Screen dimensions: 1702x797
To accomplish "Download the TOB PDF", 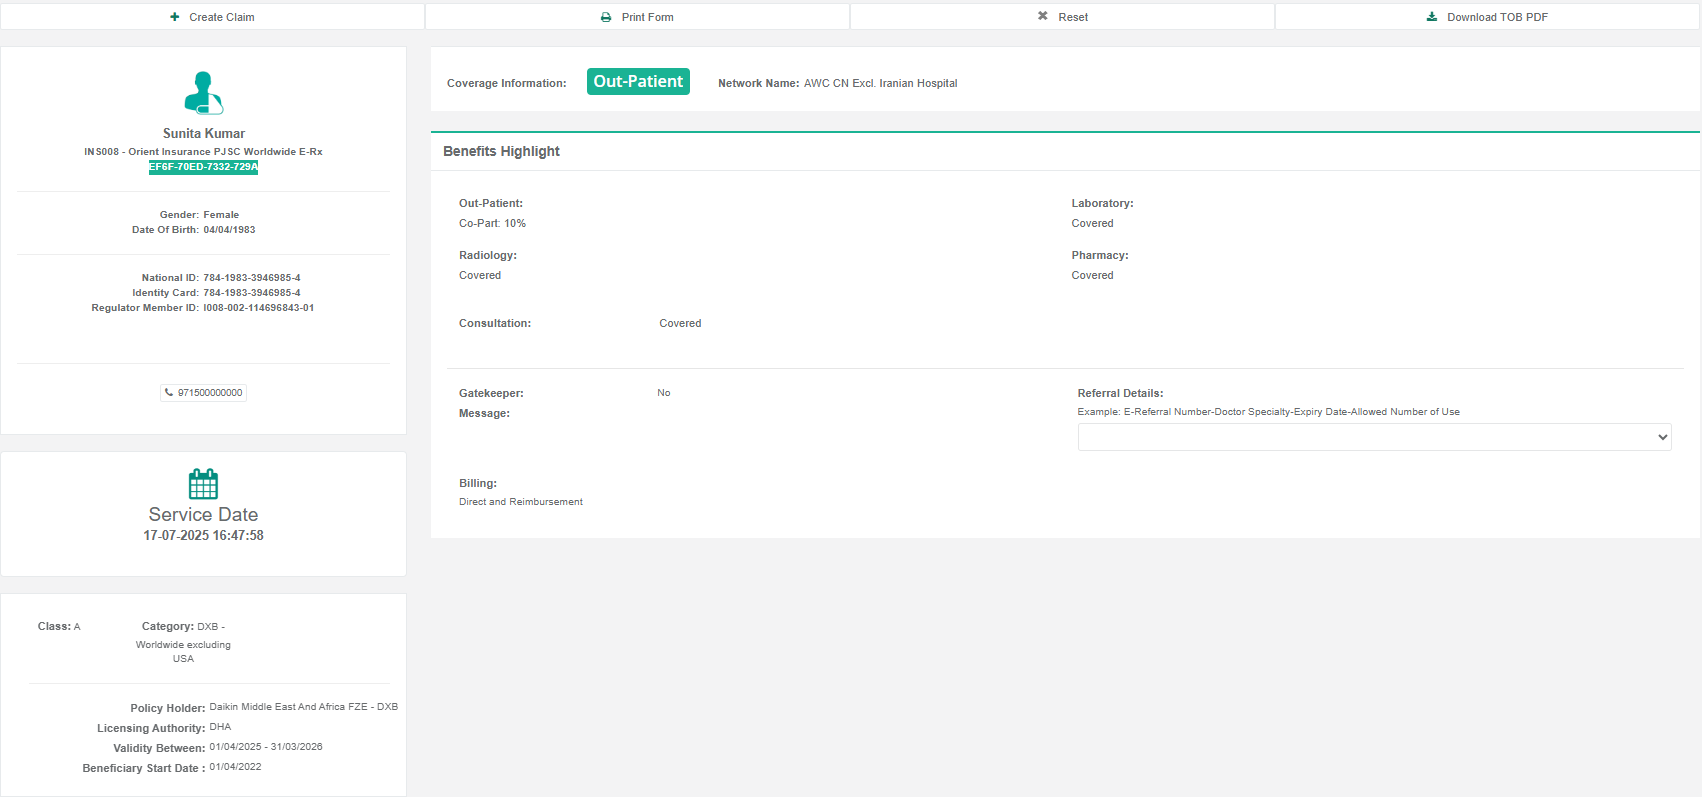I will click(x=1496, y=17).
